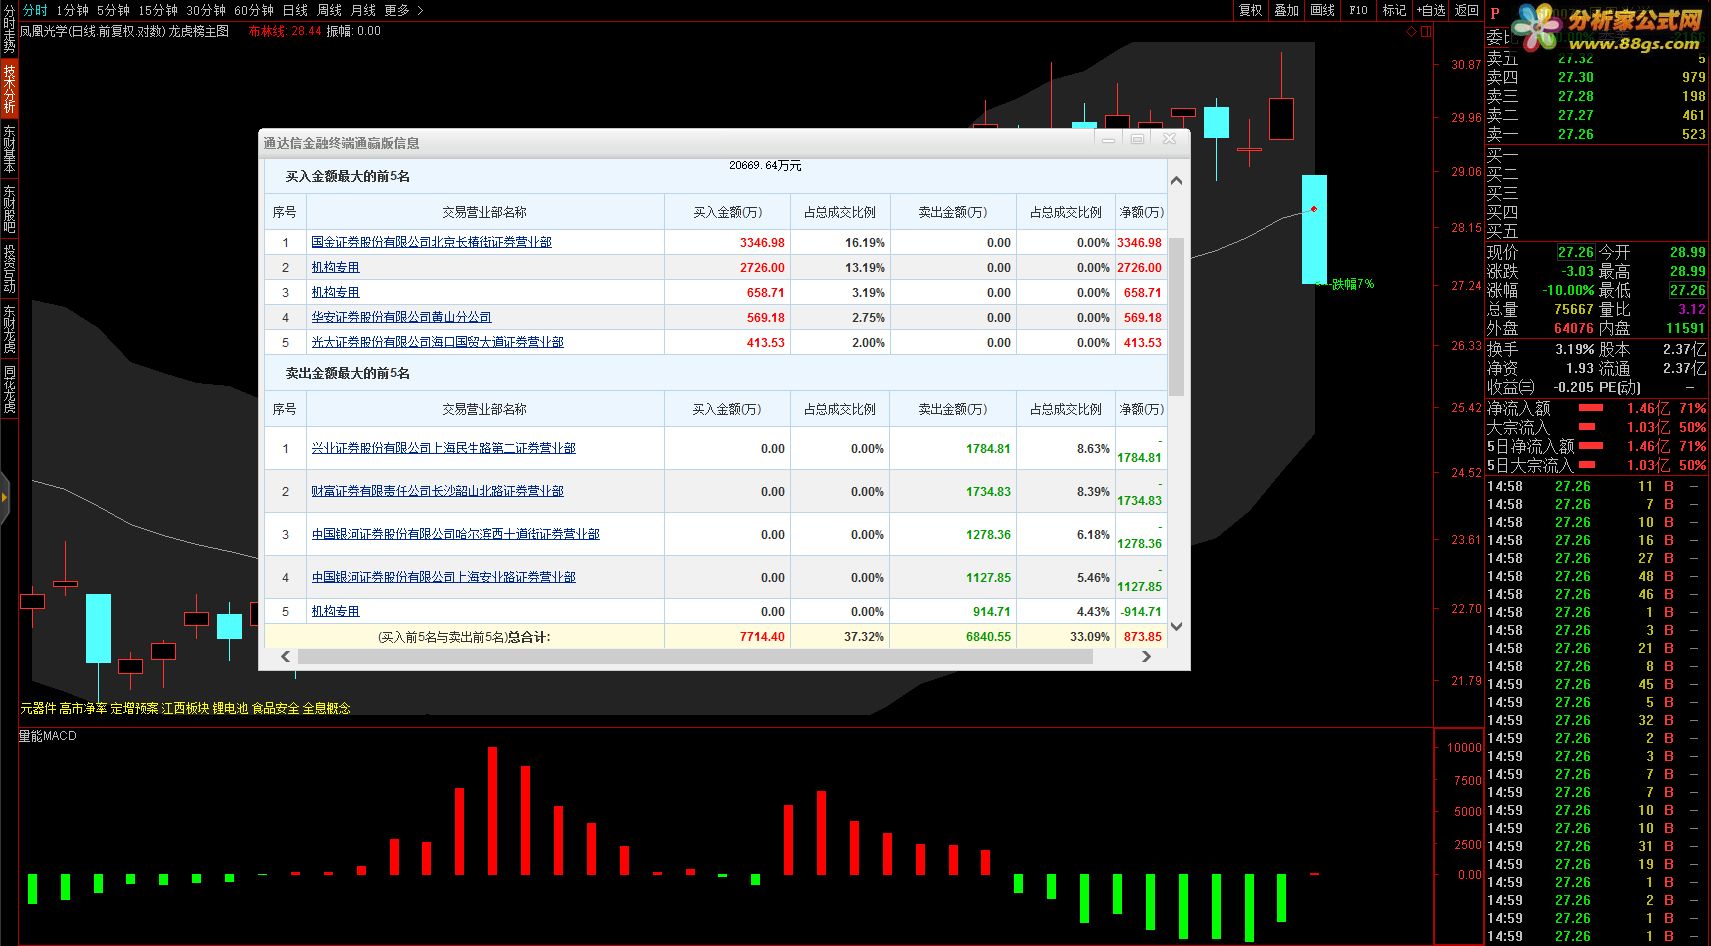Click right arrow of dialog horizontal scrollbar
Image resolution: width=1711 pixels, height=946 pixels.
point(1146,656)
